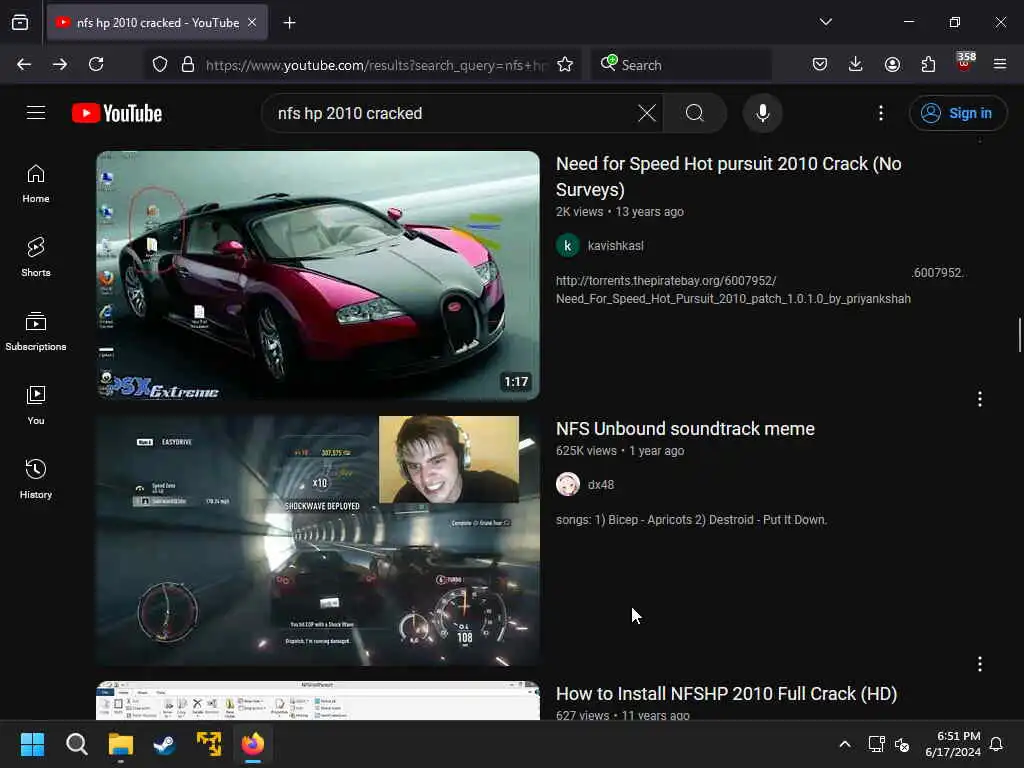1024x768 pixels.
Task: Click the Firefox Search field
Action: 682,64
